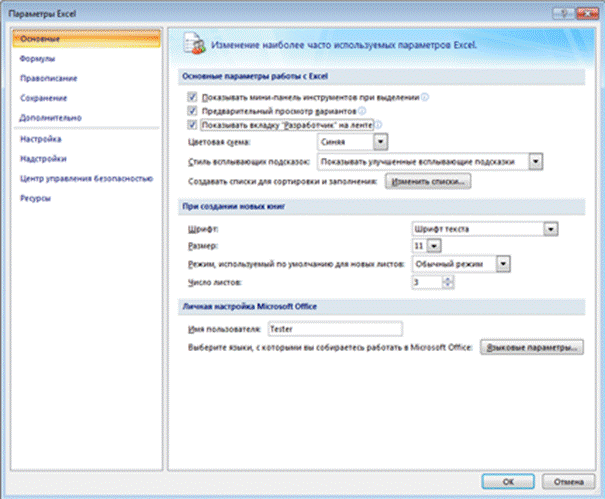
Task: Click 'Личная настройка Microsoft Office' heading
Action: tap(249, 306)
